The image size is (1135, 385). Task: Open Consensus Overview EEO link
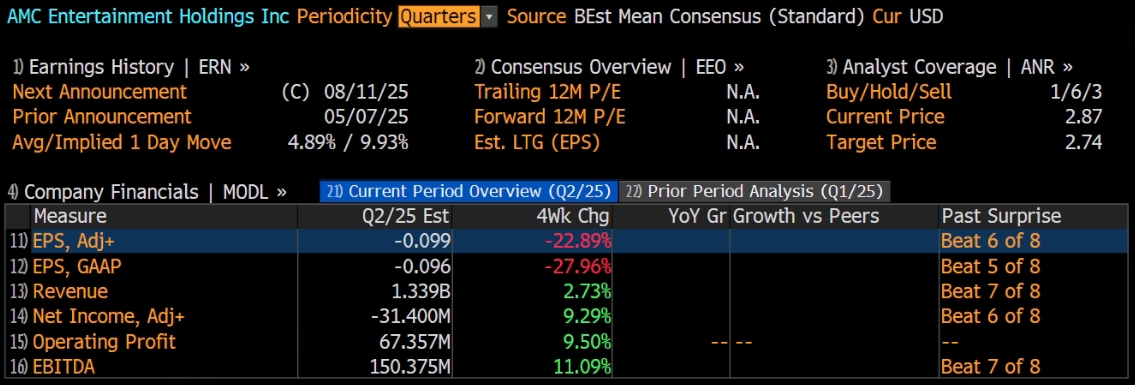[x=609, y=67]
